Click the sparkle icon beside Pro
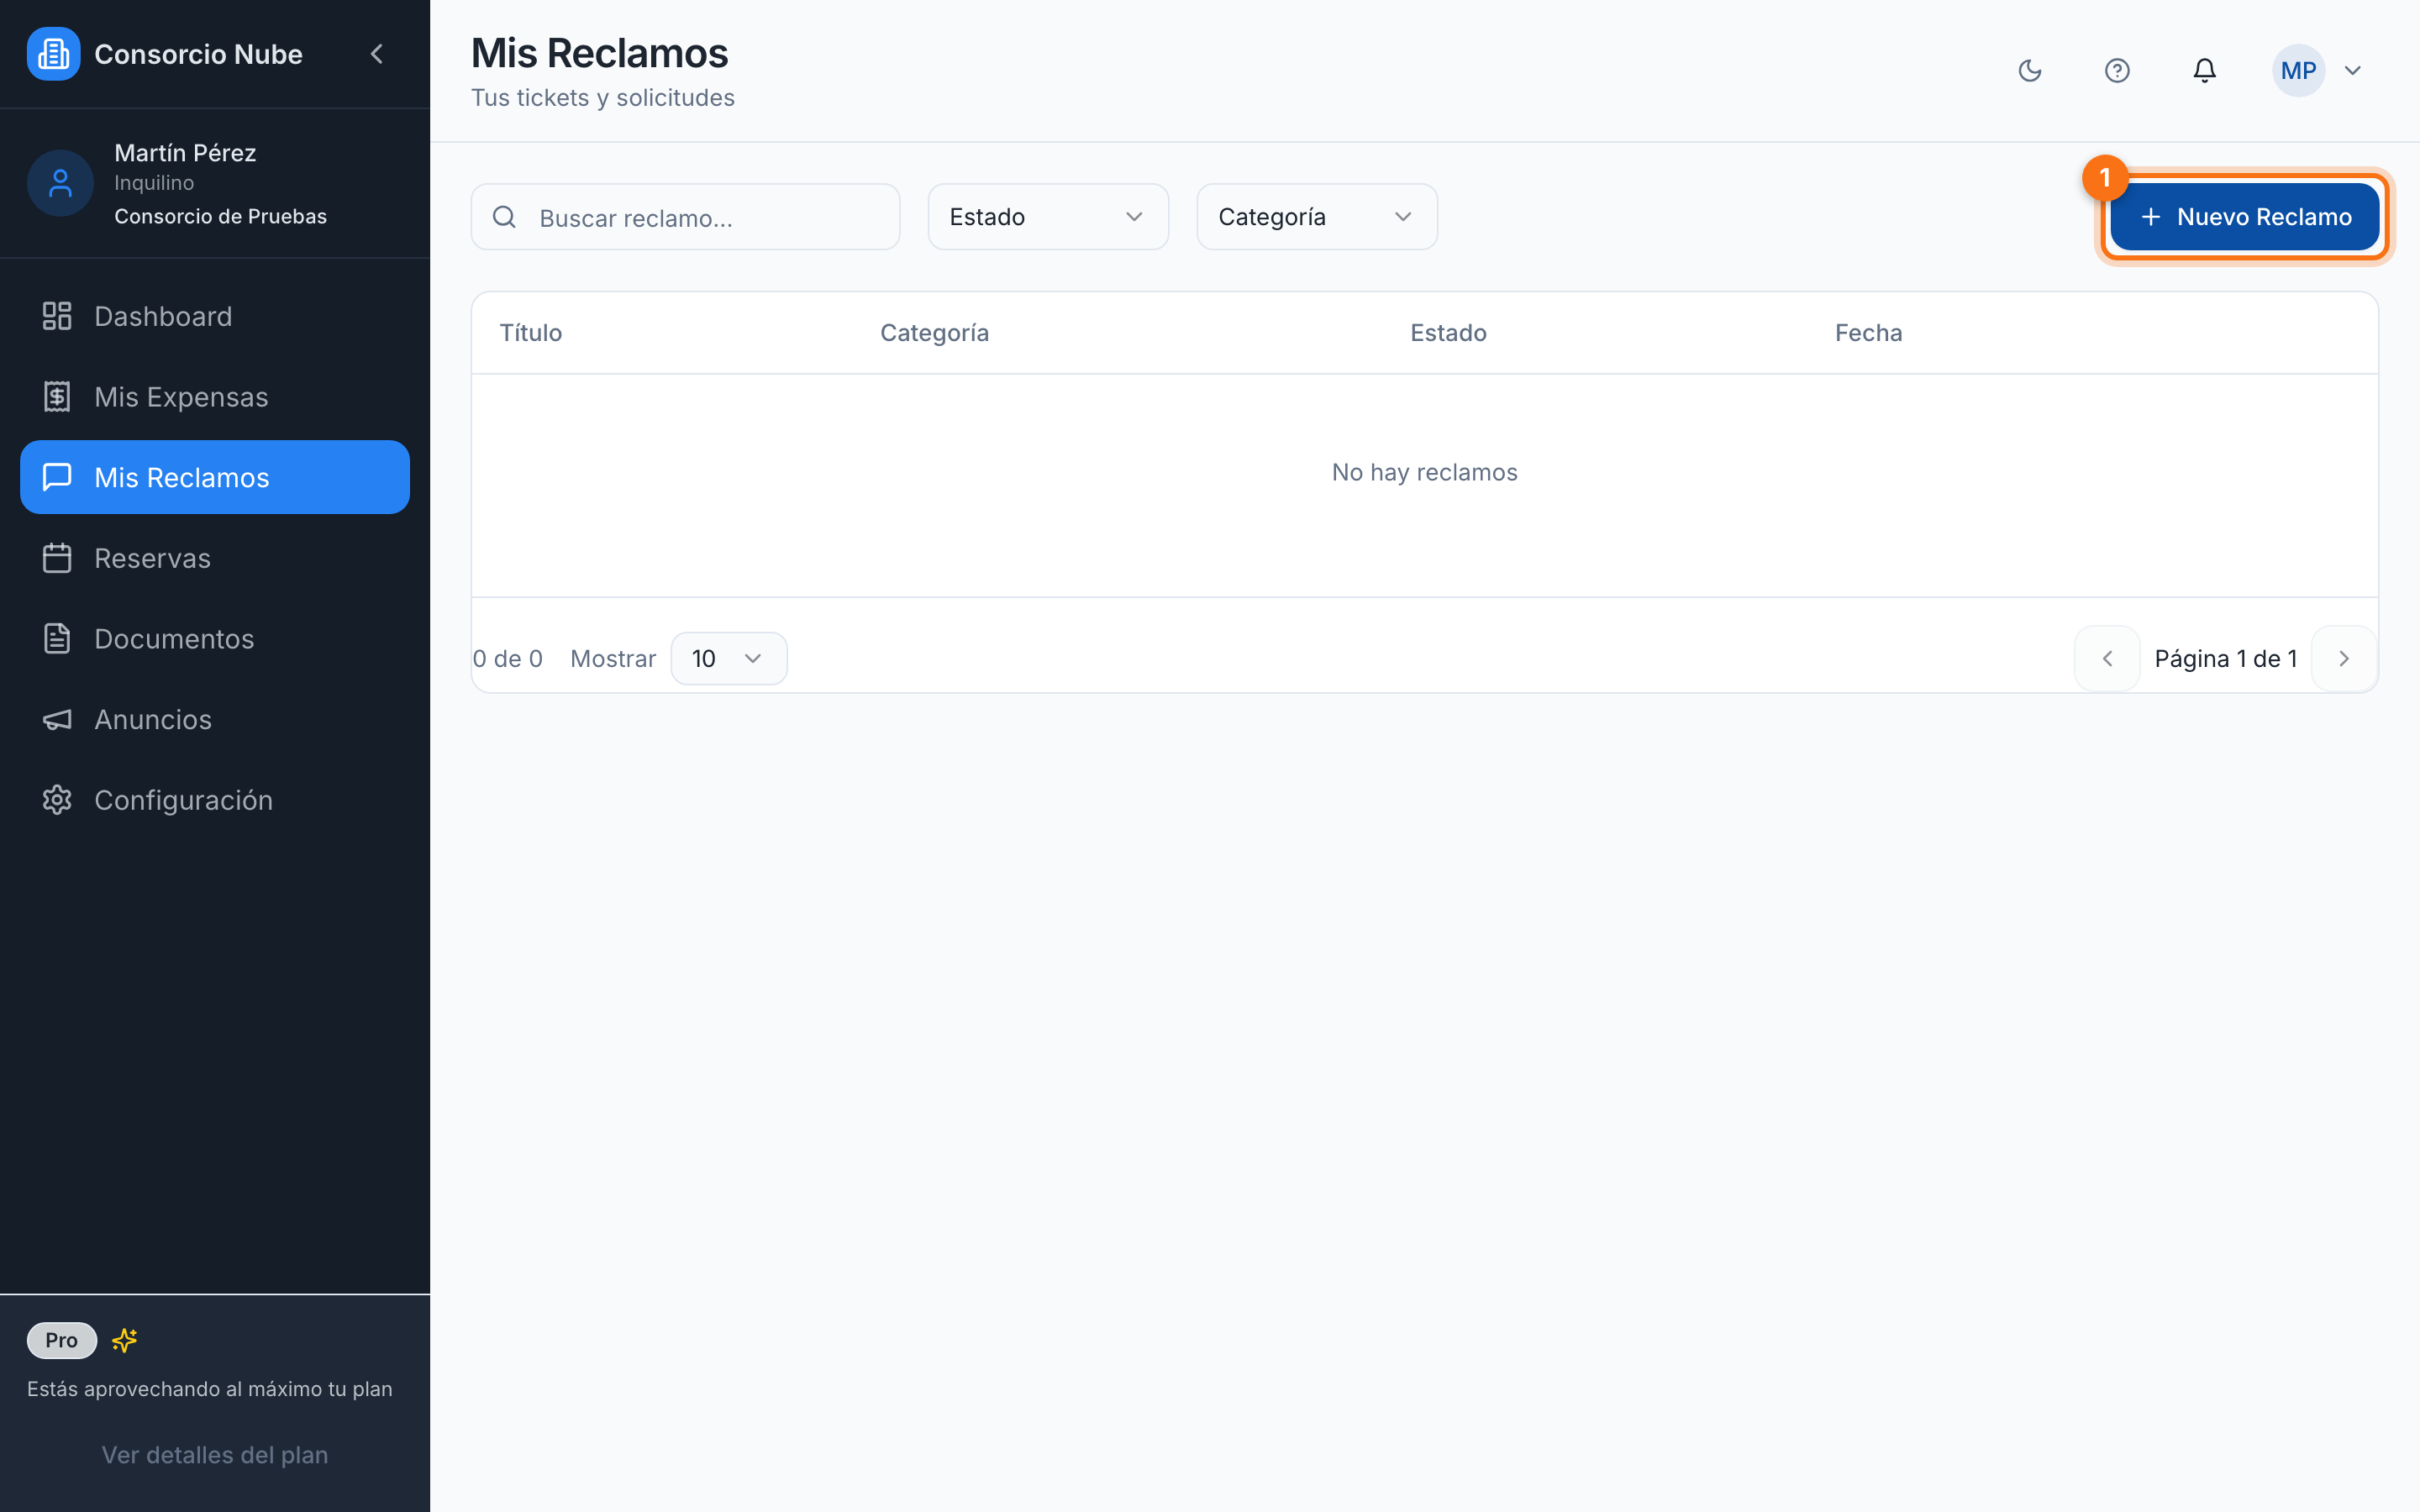Screen dimensions: 2420x1512 pos(125,1340)
